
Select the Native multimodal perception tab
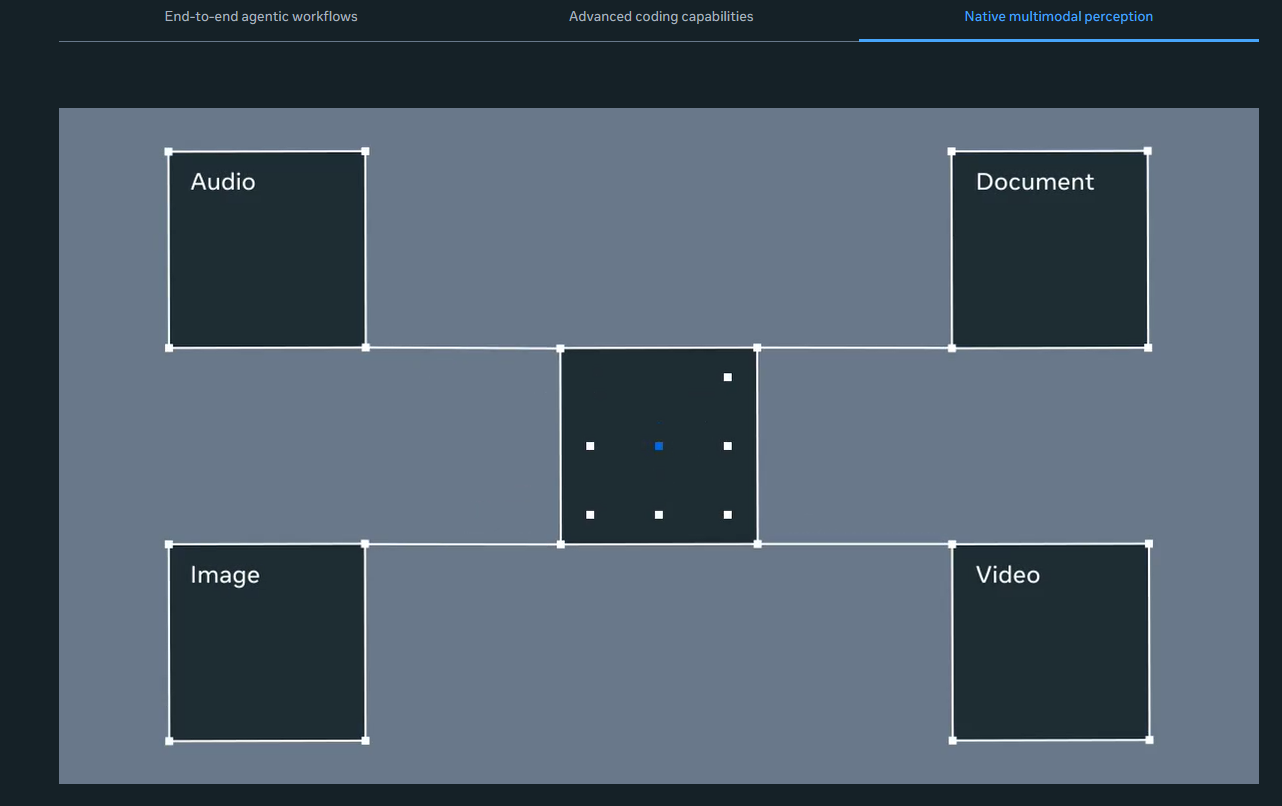1058,16
